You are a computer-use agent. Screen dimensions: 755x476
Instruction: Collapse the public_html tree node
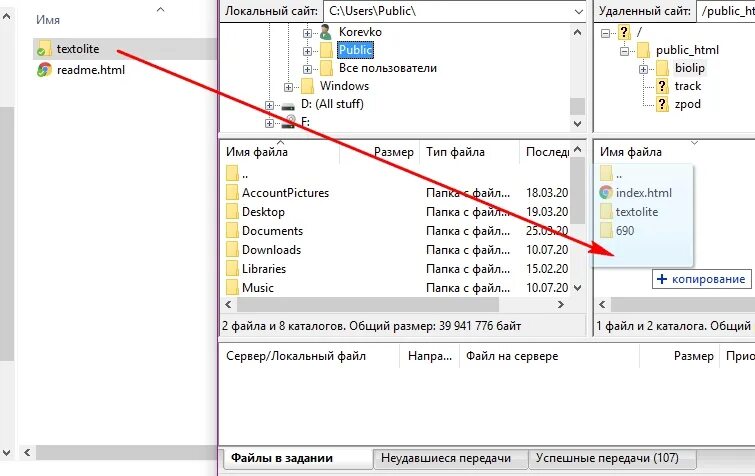click(x=624, y=51)
